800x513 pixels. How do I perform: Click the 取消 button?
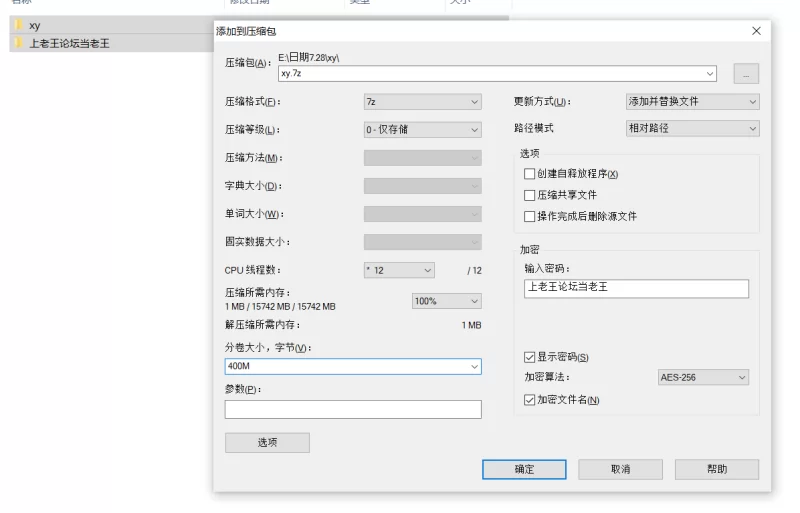pos(620,469)
